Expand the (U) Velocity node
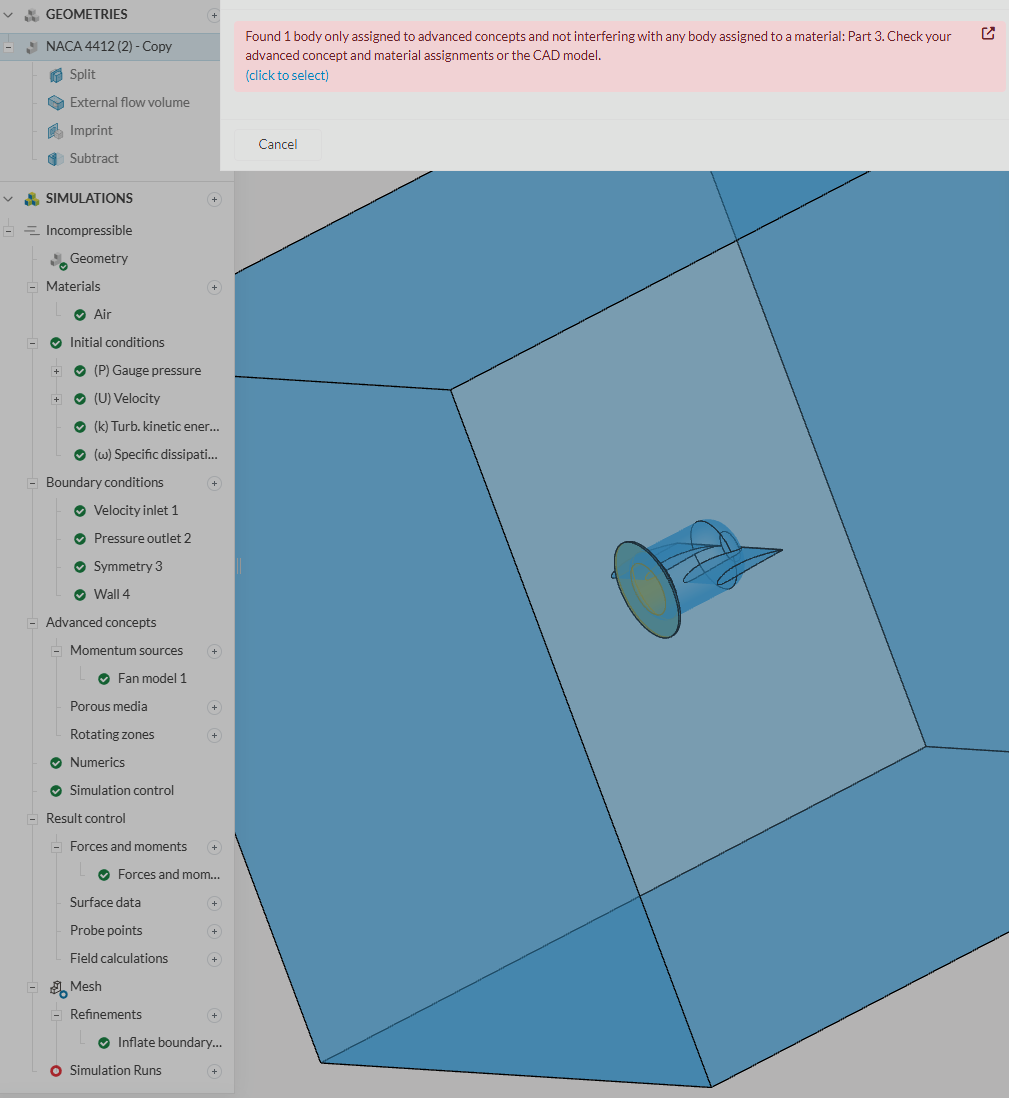Image resolution: width=1009 pixels, height=1098 pixels. [x=56, y=399]
